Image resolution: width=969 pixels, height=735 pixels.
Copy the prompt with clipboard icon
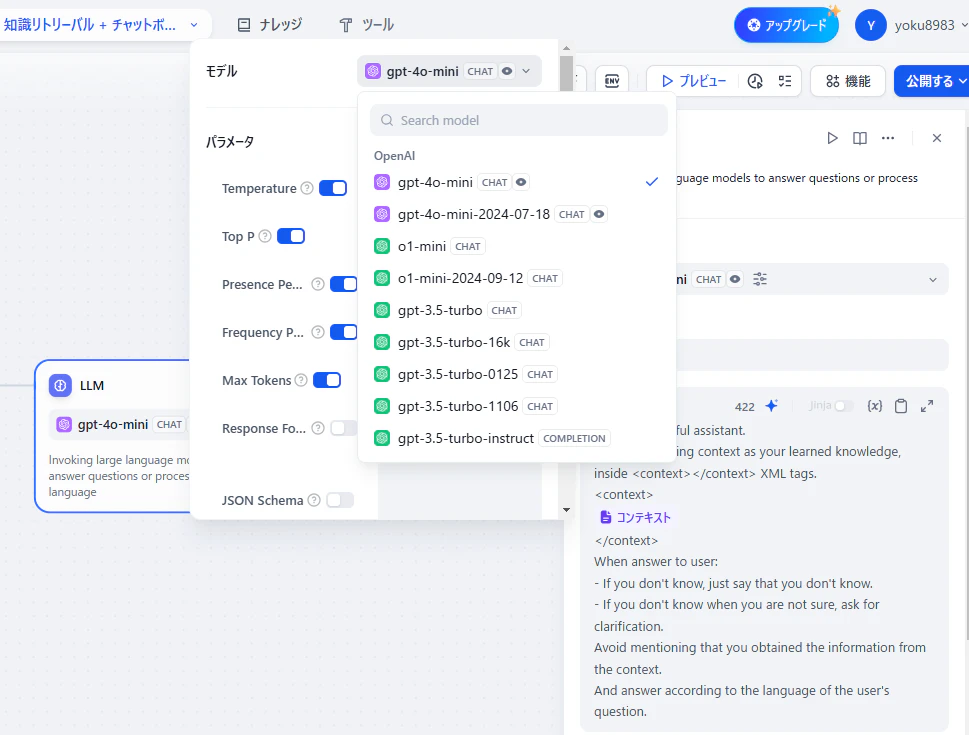(901, 406)
